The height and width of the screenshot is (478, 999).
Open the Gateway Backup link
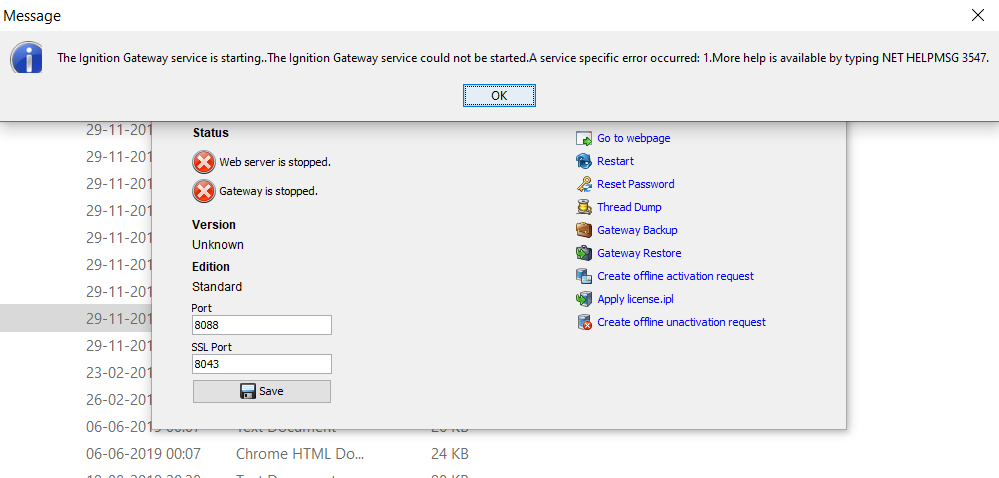pos(637,230)
